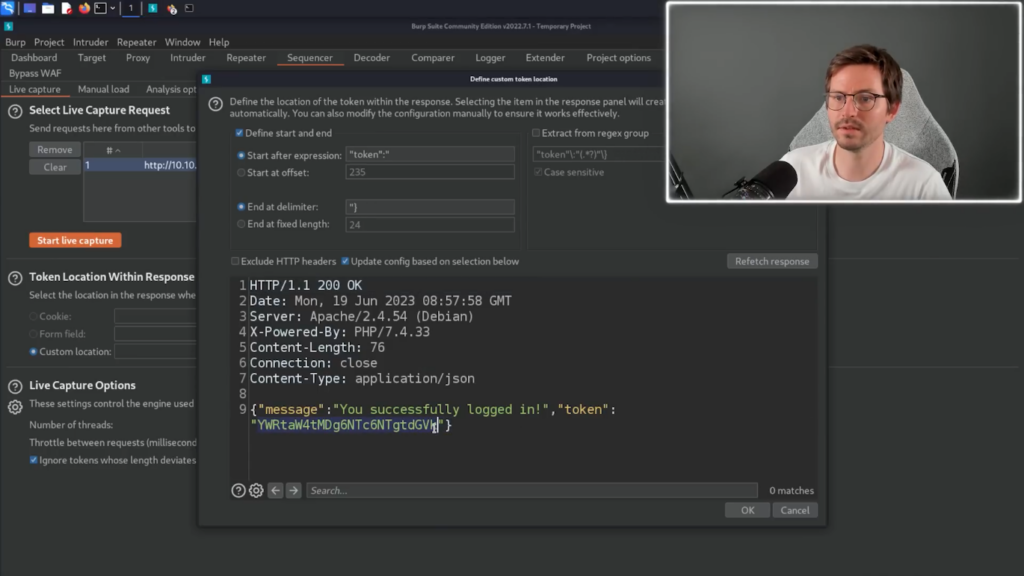1024x576 pixels.
Task: Select the Custom location radio button
Action: [x=33, y=351]
